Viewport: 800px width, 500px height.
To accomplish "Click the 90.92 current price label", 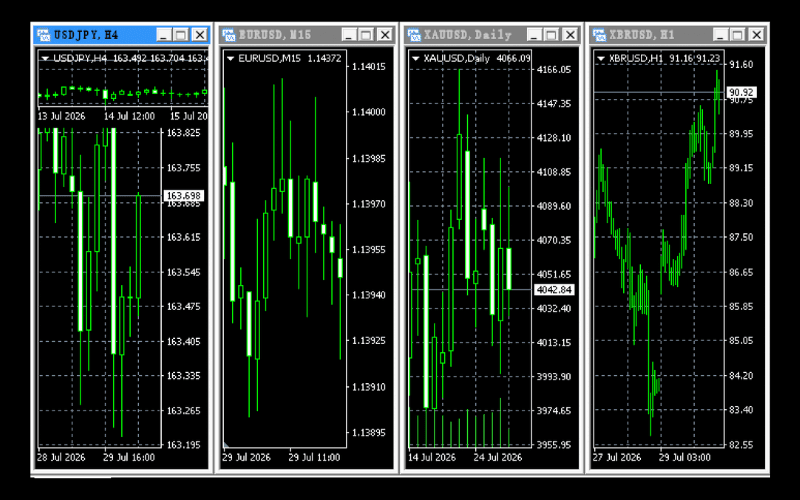I will (741, 92).
